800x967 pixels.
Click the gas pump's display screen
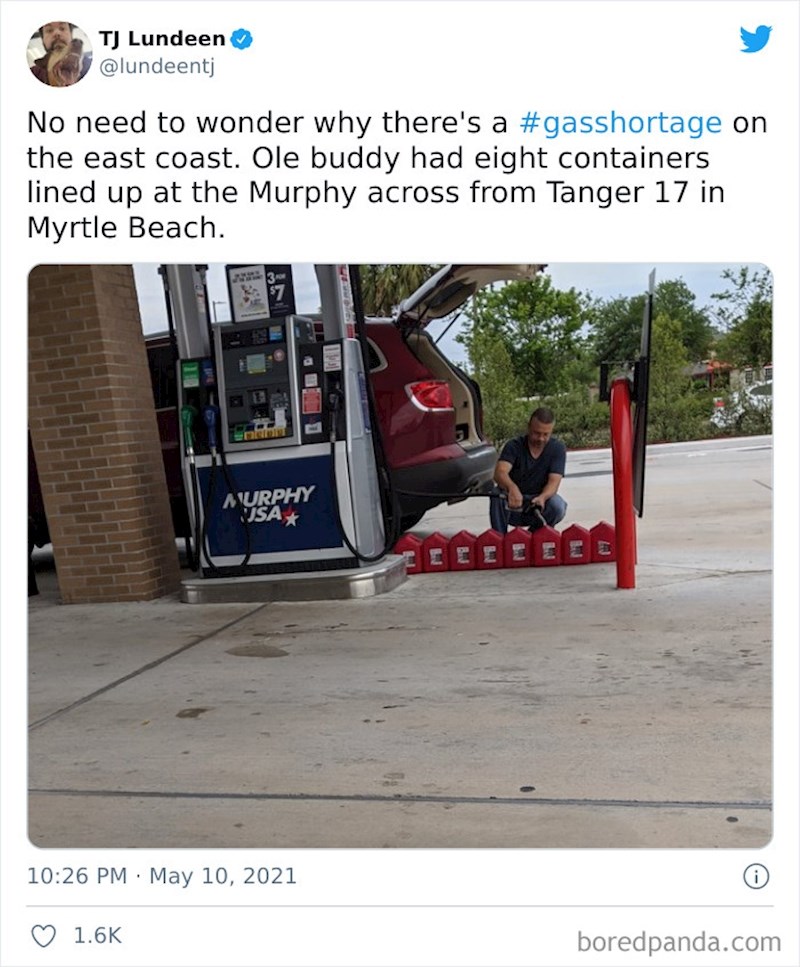pos(256,363)
